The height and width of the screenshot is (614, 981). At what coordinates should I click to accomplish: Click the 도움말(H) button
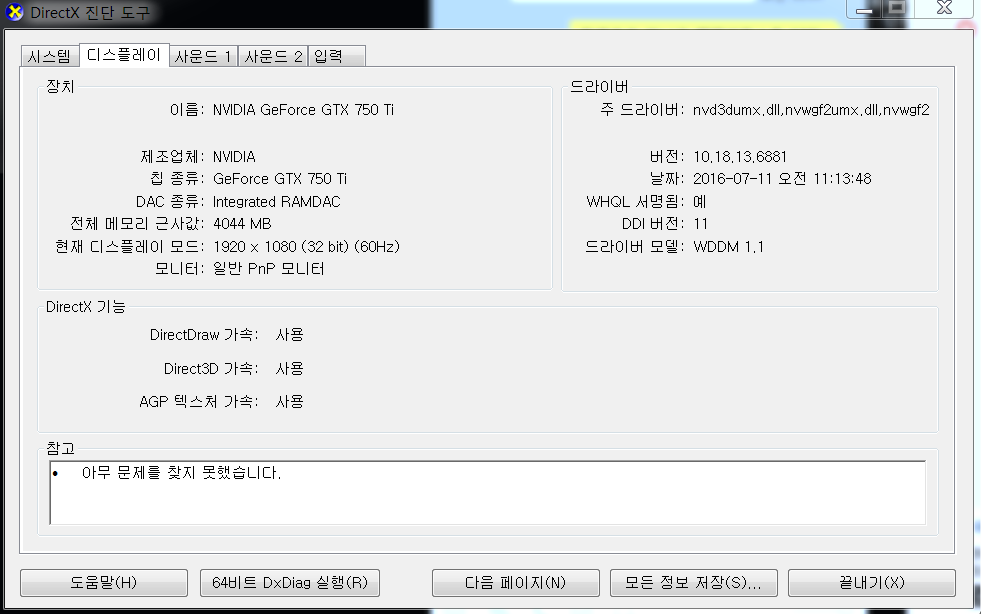[x=104, y=583]
